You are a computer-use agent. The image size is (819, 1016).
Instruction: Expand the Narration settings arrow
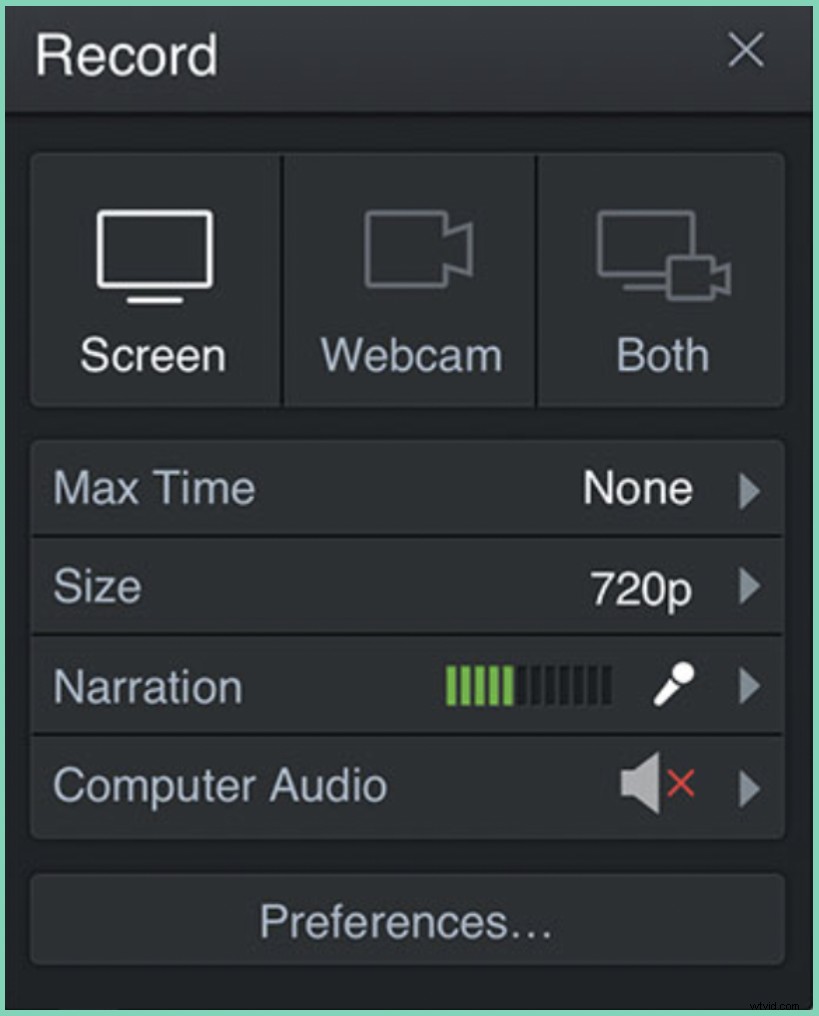click(x=748, y=687)
